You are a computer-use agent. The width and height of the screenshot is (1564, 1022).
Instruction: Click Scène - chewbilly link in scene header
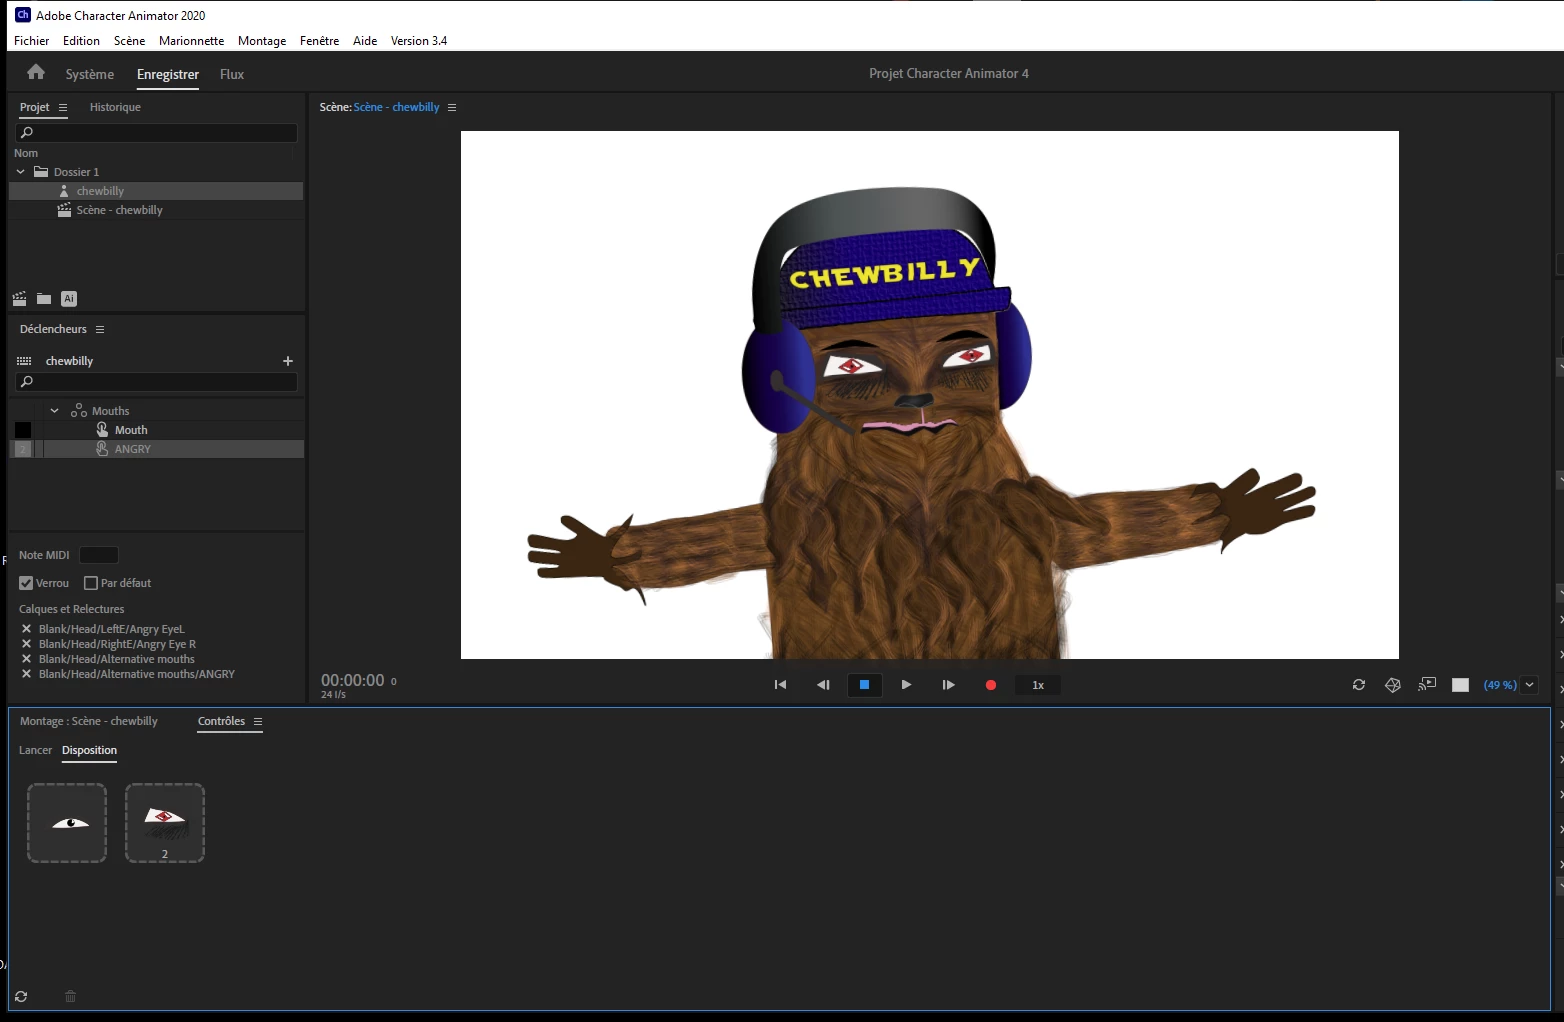pos(396,107)
